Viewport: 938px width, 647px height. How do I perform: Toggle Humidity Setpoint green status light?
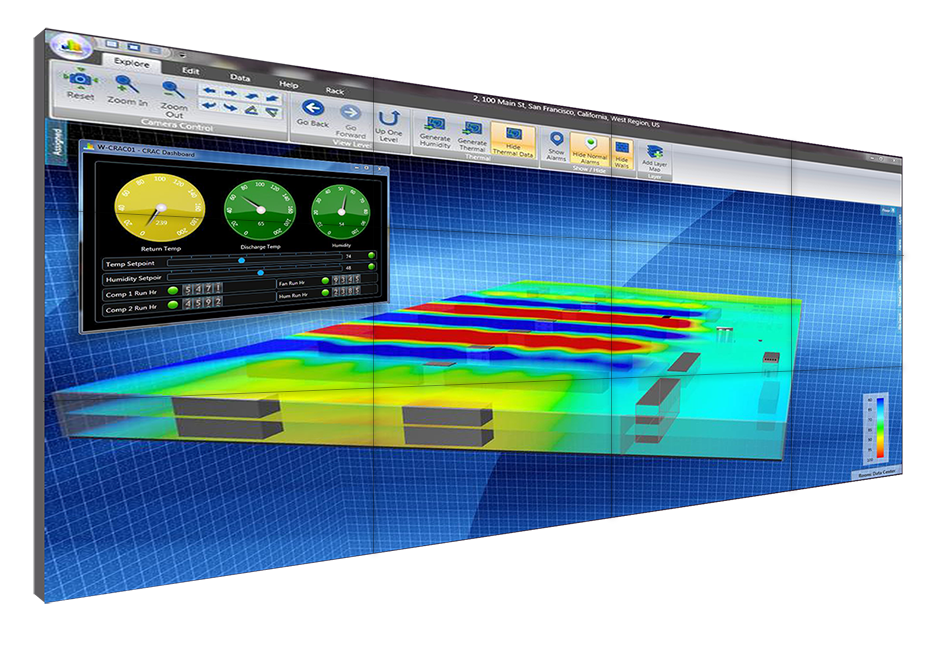pyautogui.click(x=371, y=267)
